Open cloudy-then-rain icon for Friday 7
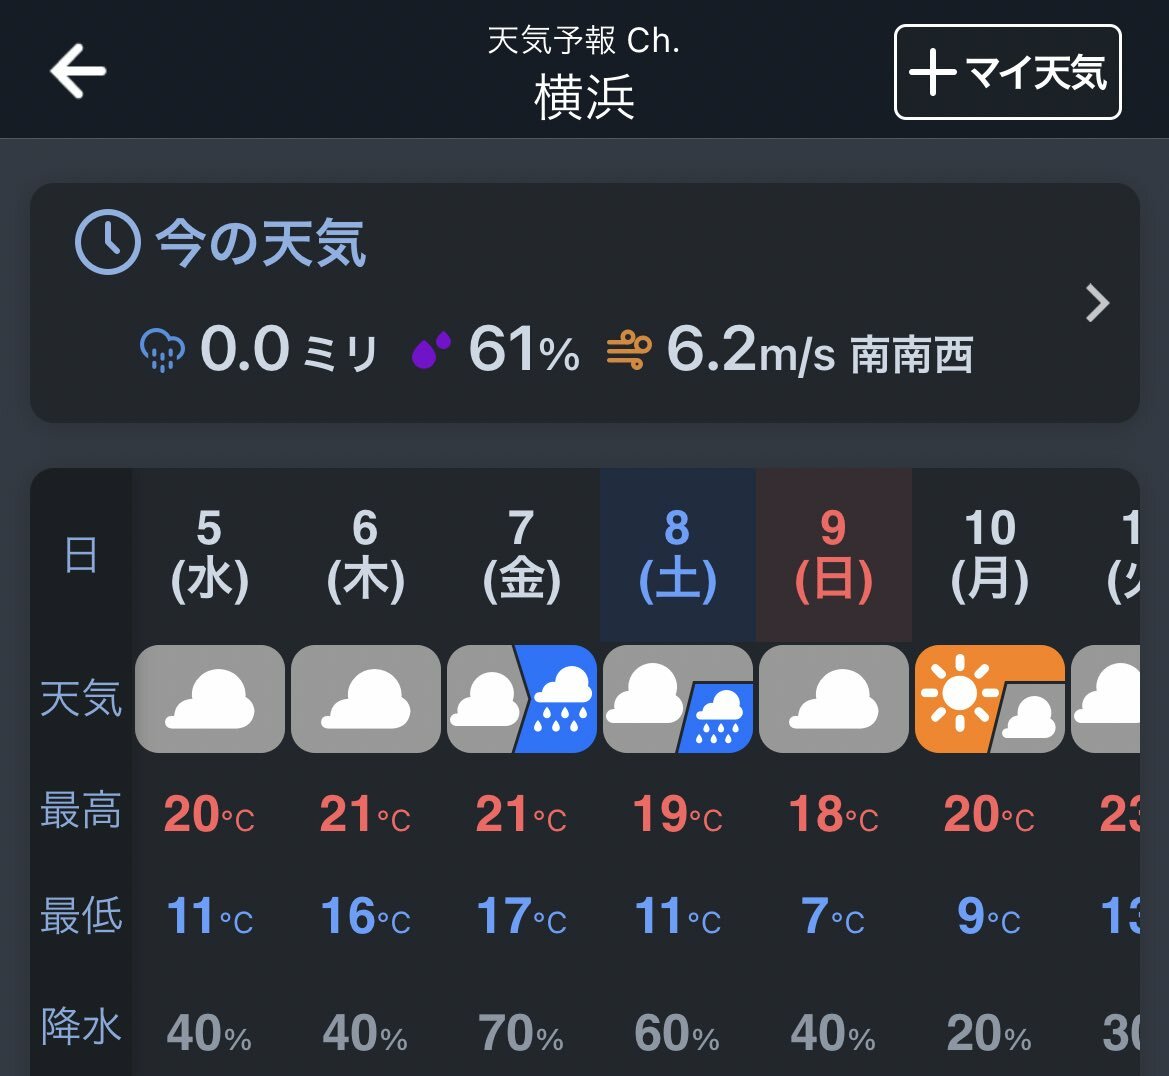Screen dimensions: 1169x1076 [x=522, y=699]
